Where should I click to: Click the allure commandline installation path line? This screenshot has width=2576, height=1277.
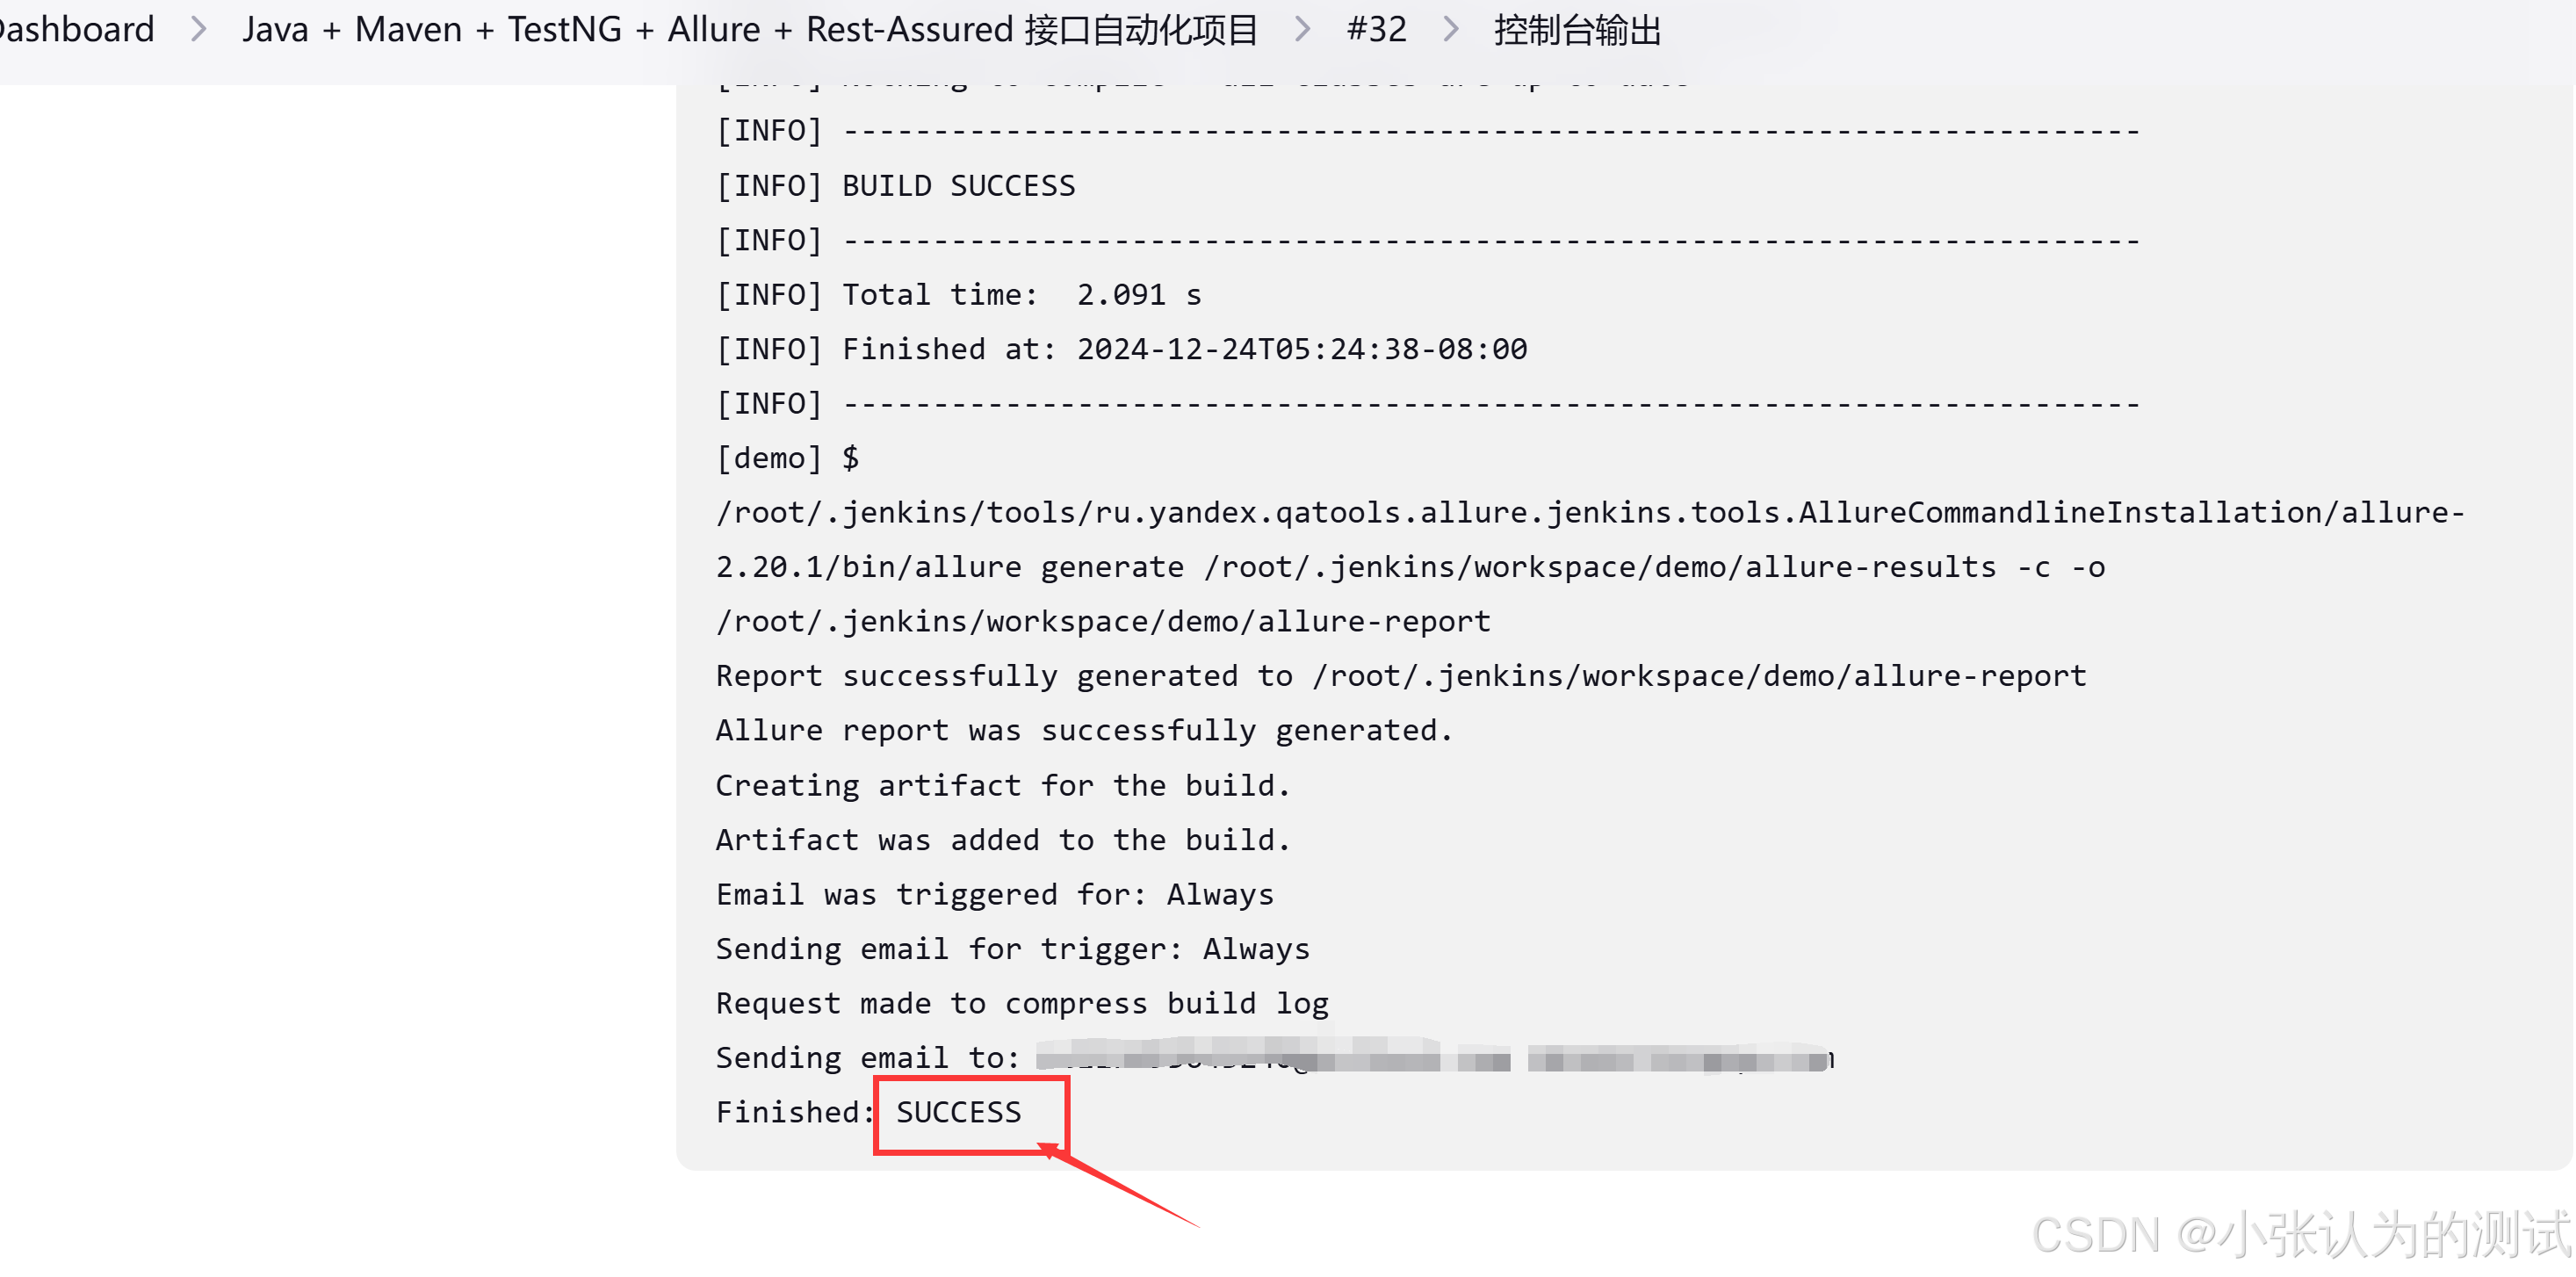click(x=1590, y=513)
